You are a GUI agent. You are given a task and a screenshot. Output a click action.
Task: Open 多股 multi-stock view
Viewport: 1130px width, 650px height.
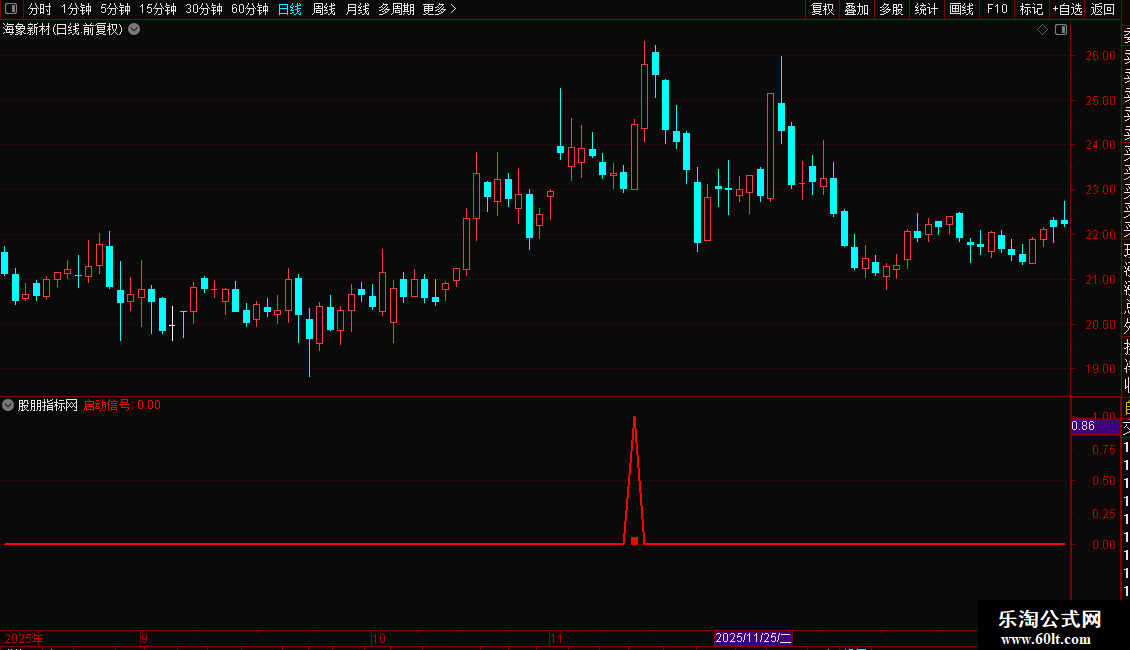(x=891, y=9)
